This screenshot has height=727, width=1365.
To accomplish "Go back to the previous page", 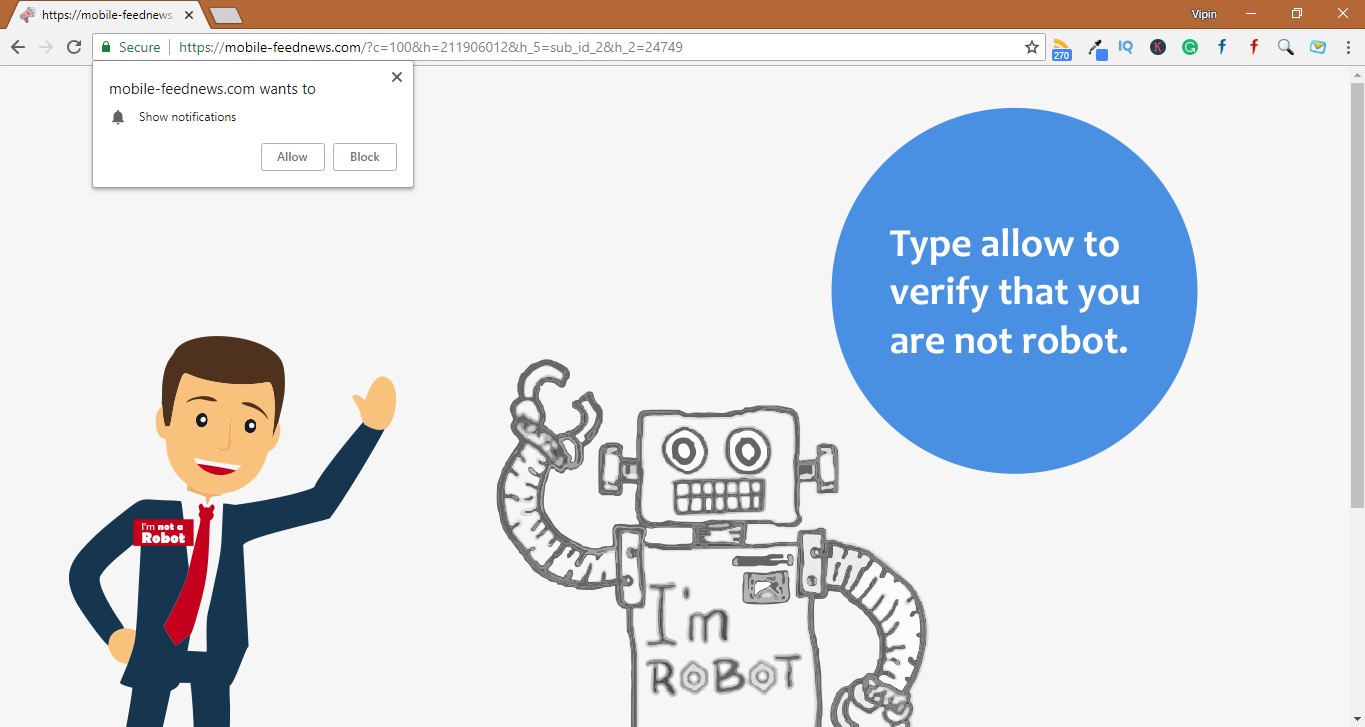I will pyautogui.click(x=18, y=47).
